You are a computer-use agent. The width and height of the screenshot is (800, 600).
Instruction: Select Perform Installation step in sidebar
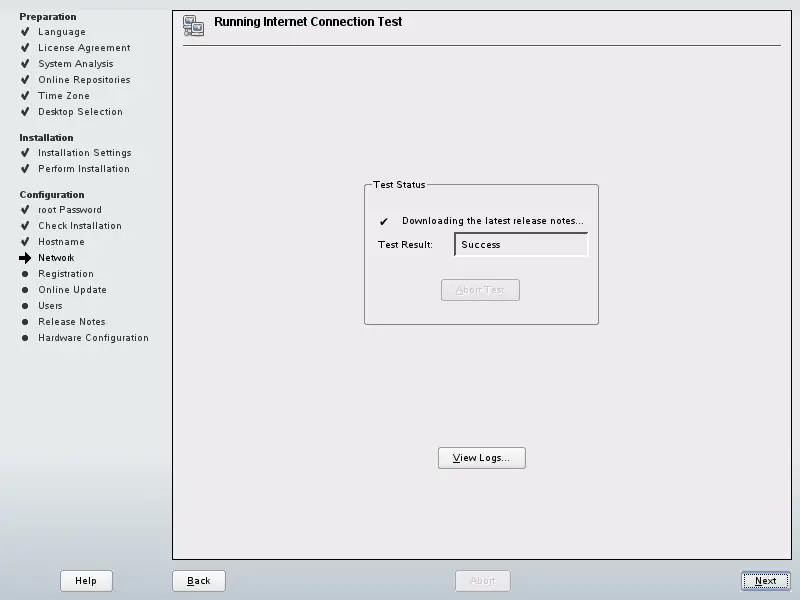84,168
